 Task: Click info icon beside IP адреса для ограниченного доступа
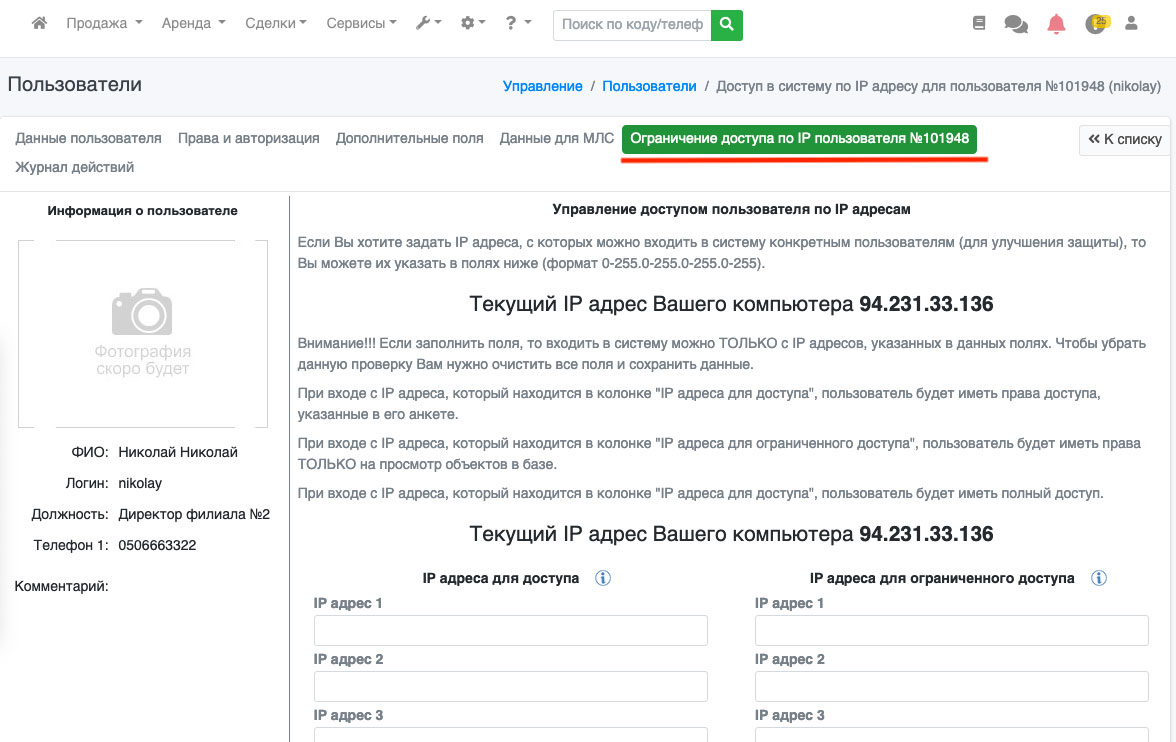[1099, 578]
